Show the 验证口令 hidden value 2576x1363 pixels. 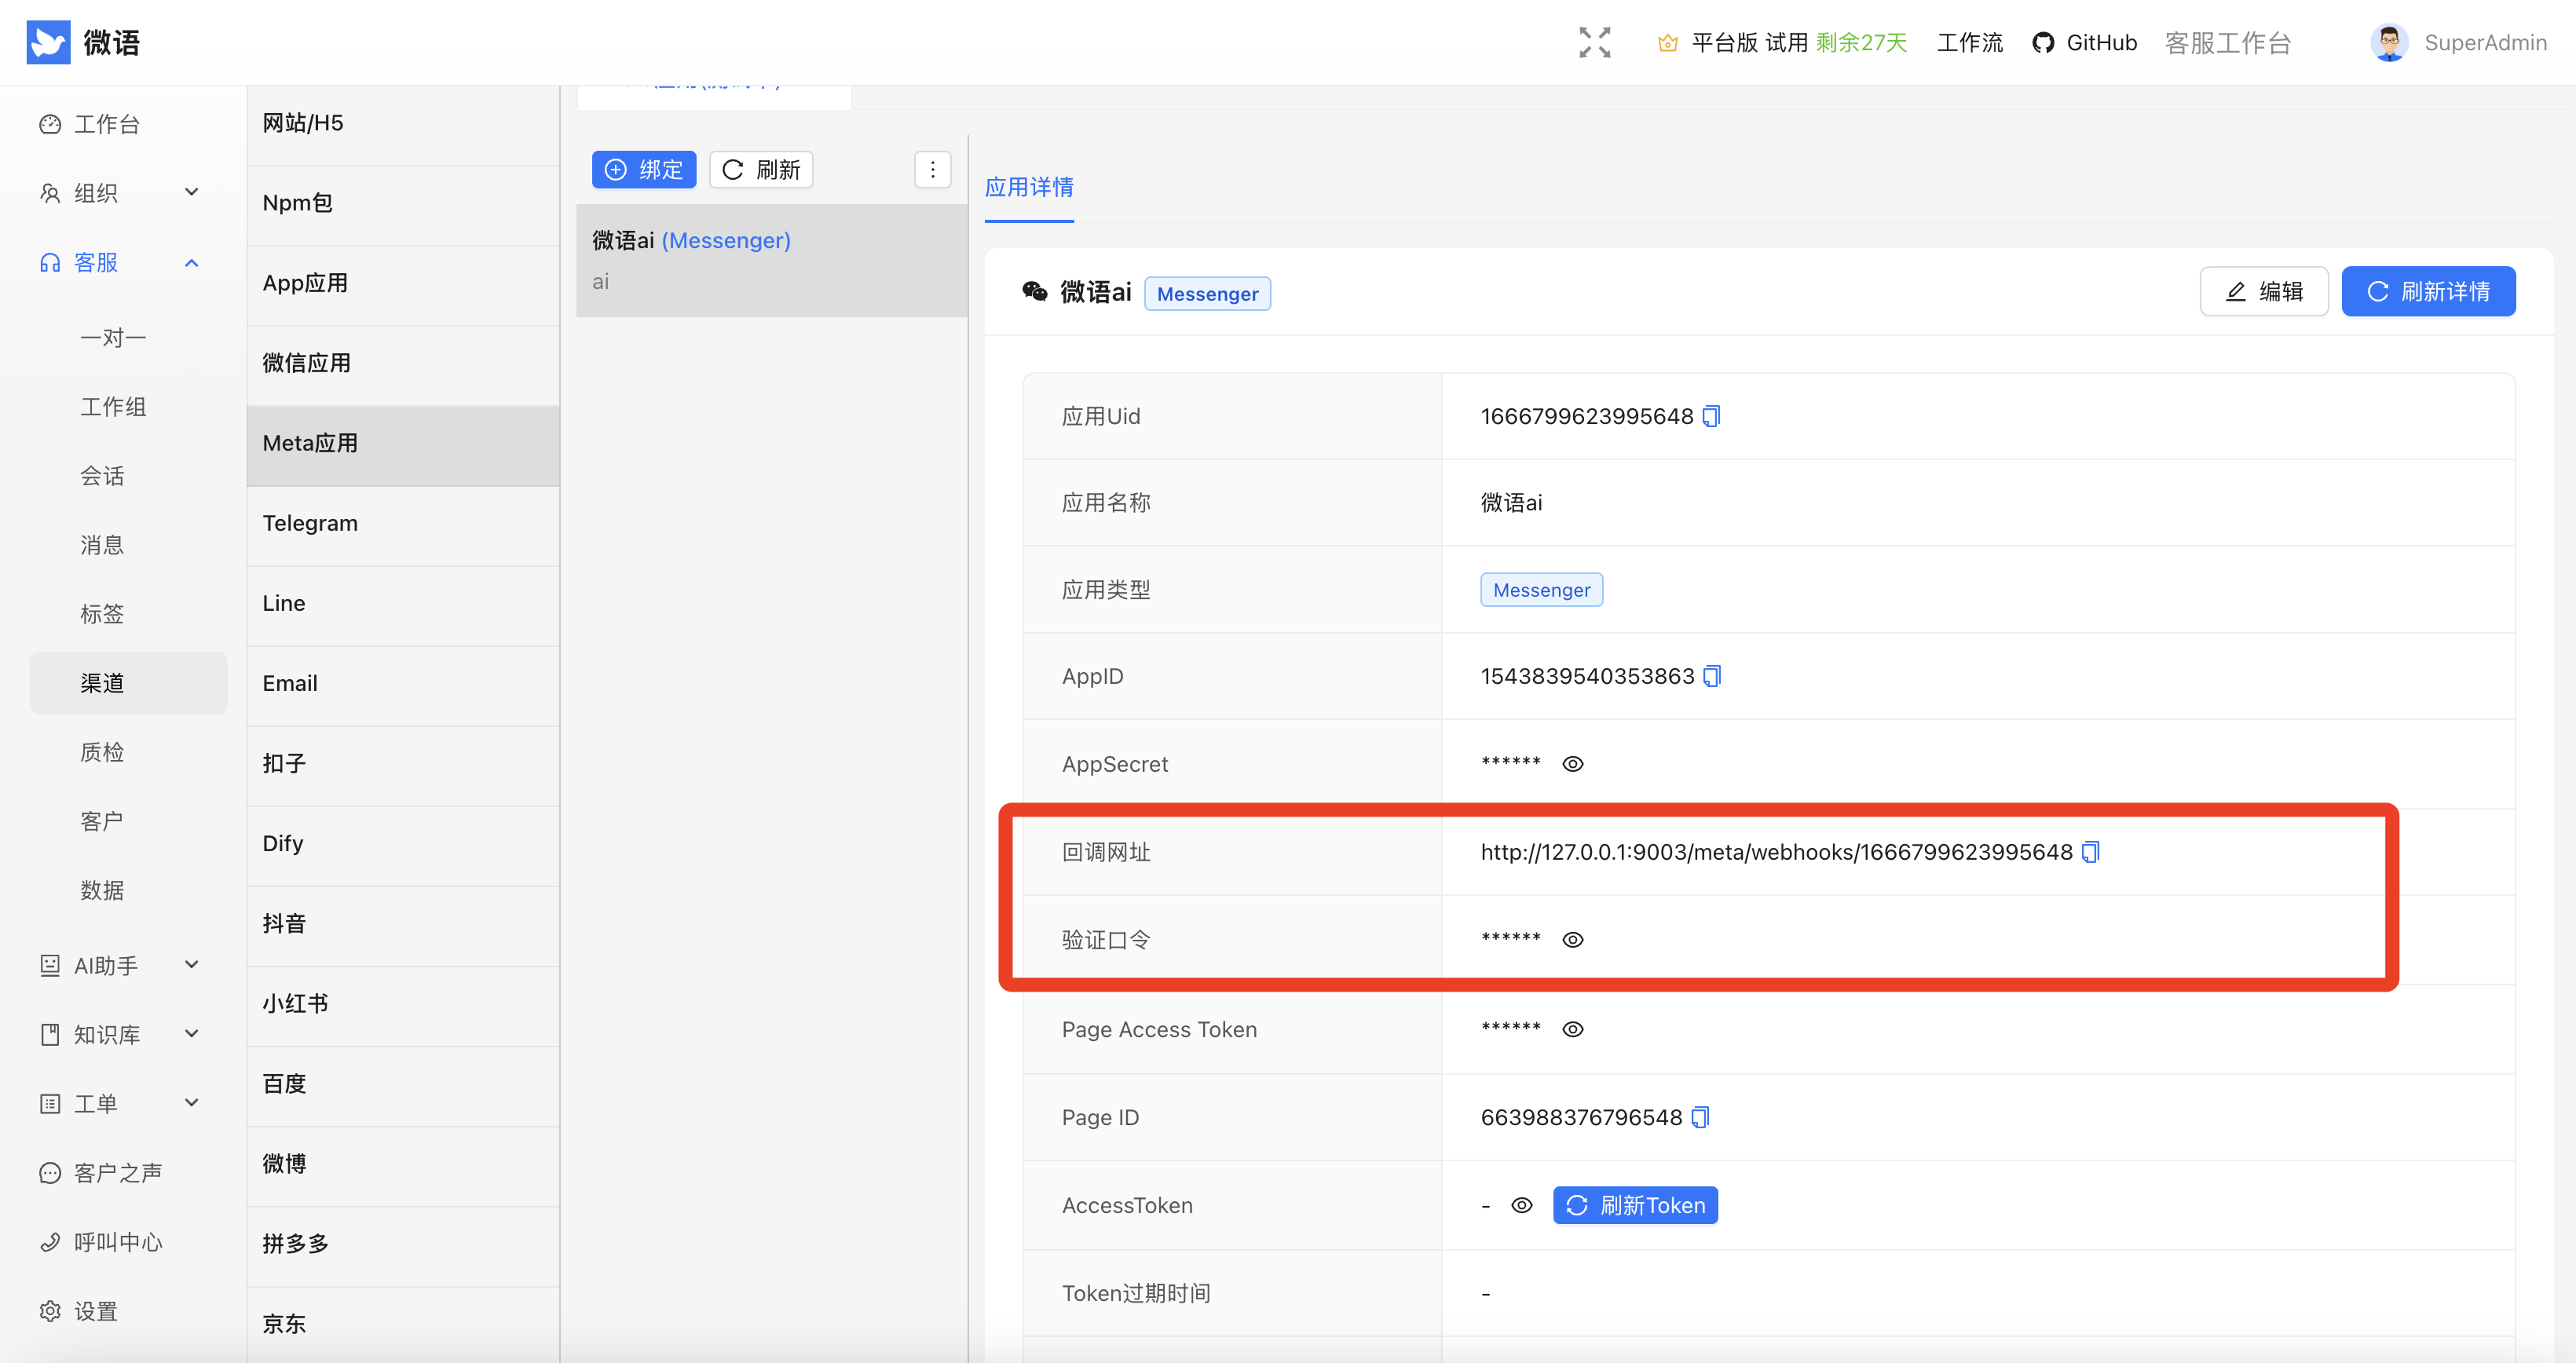pos(1572,940)
